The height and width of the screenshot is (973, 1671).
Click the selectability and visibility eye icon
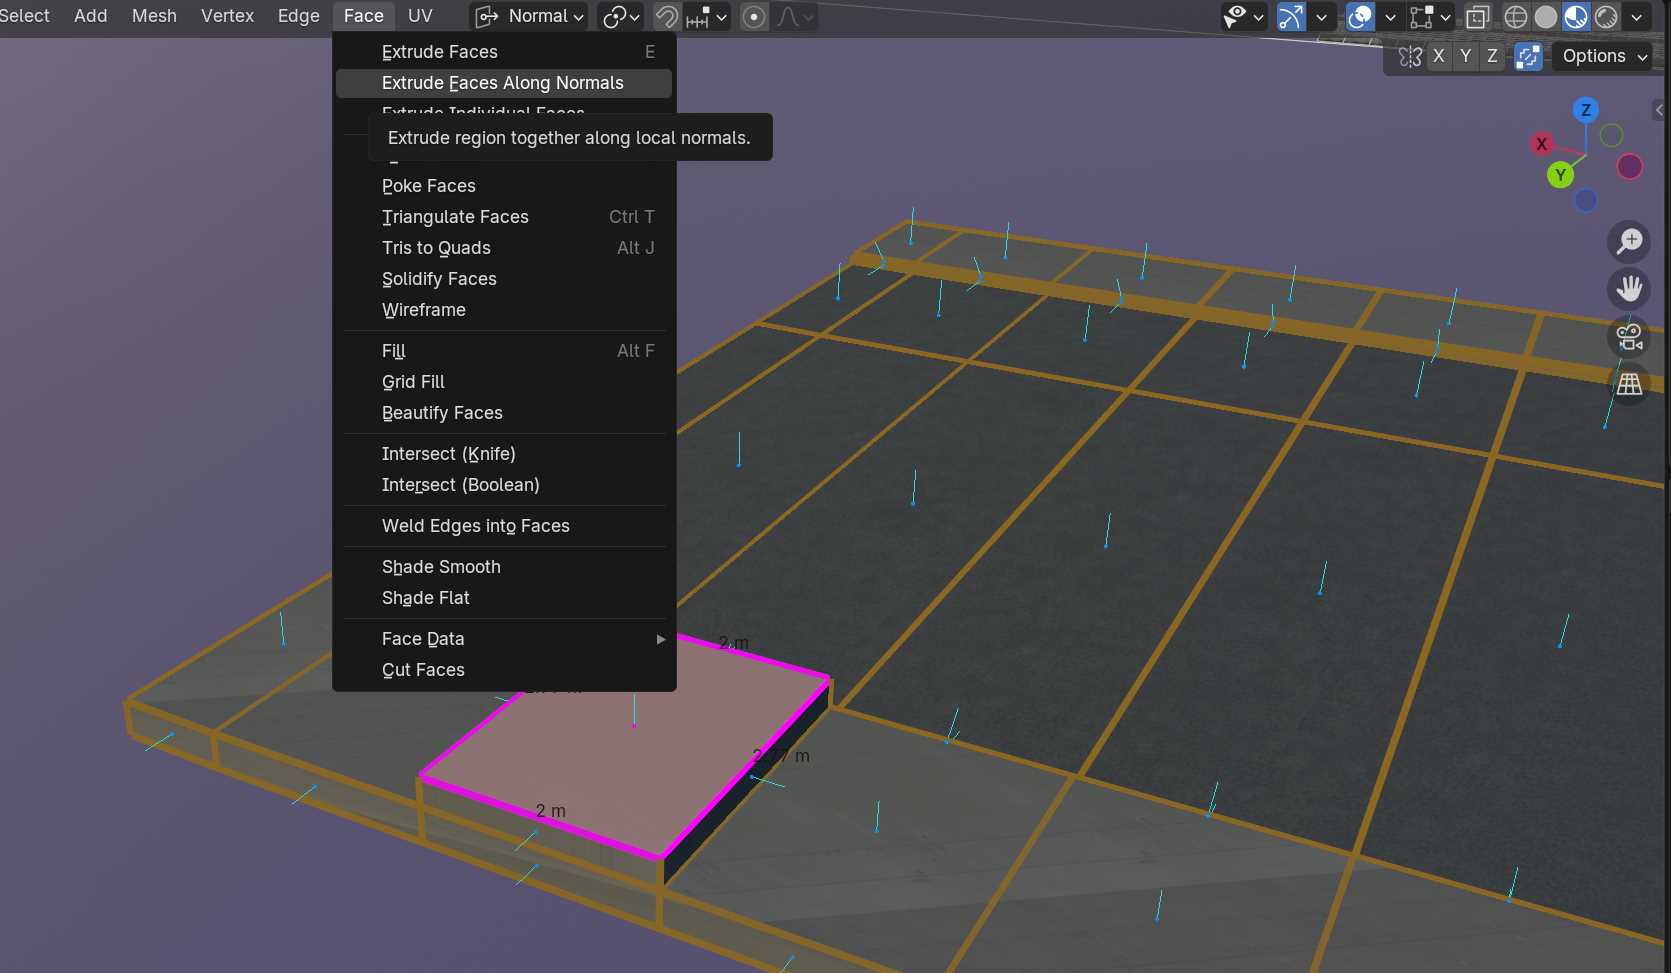1236,16
